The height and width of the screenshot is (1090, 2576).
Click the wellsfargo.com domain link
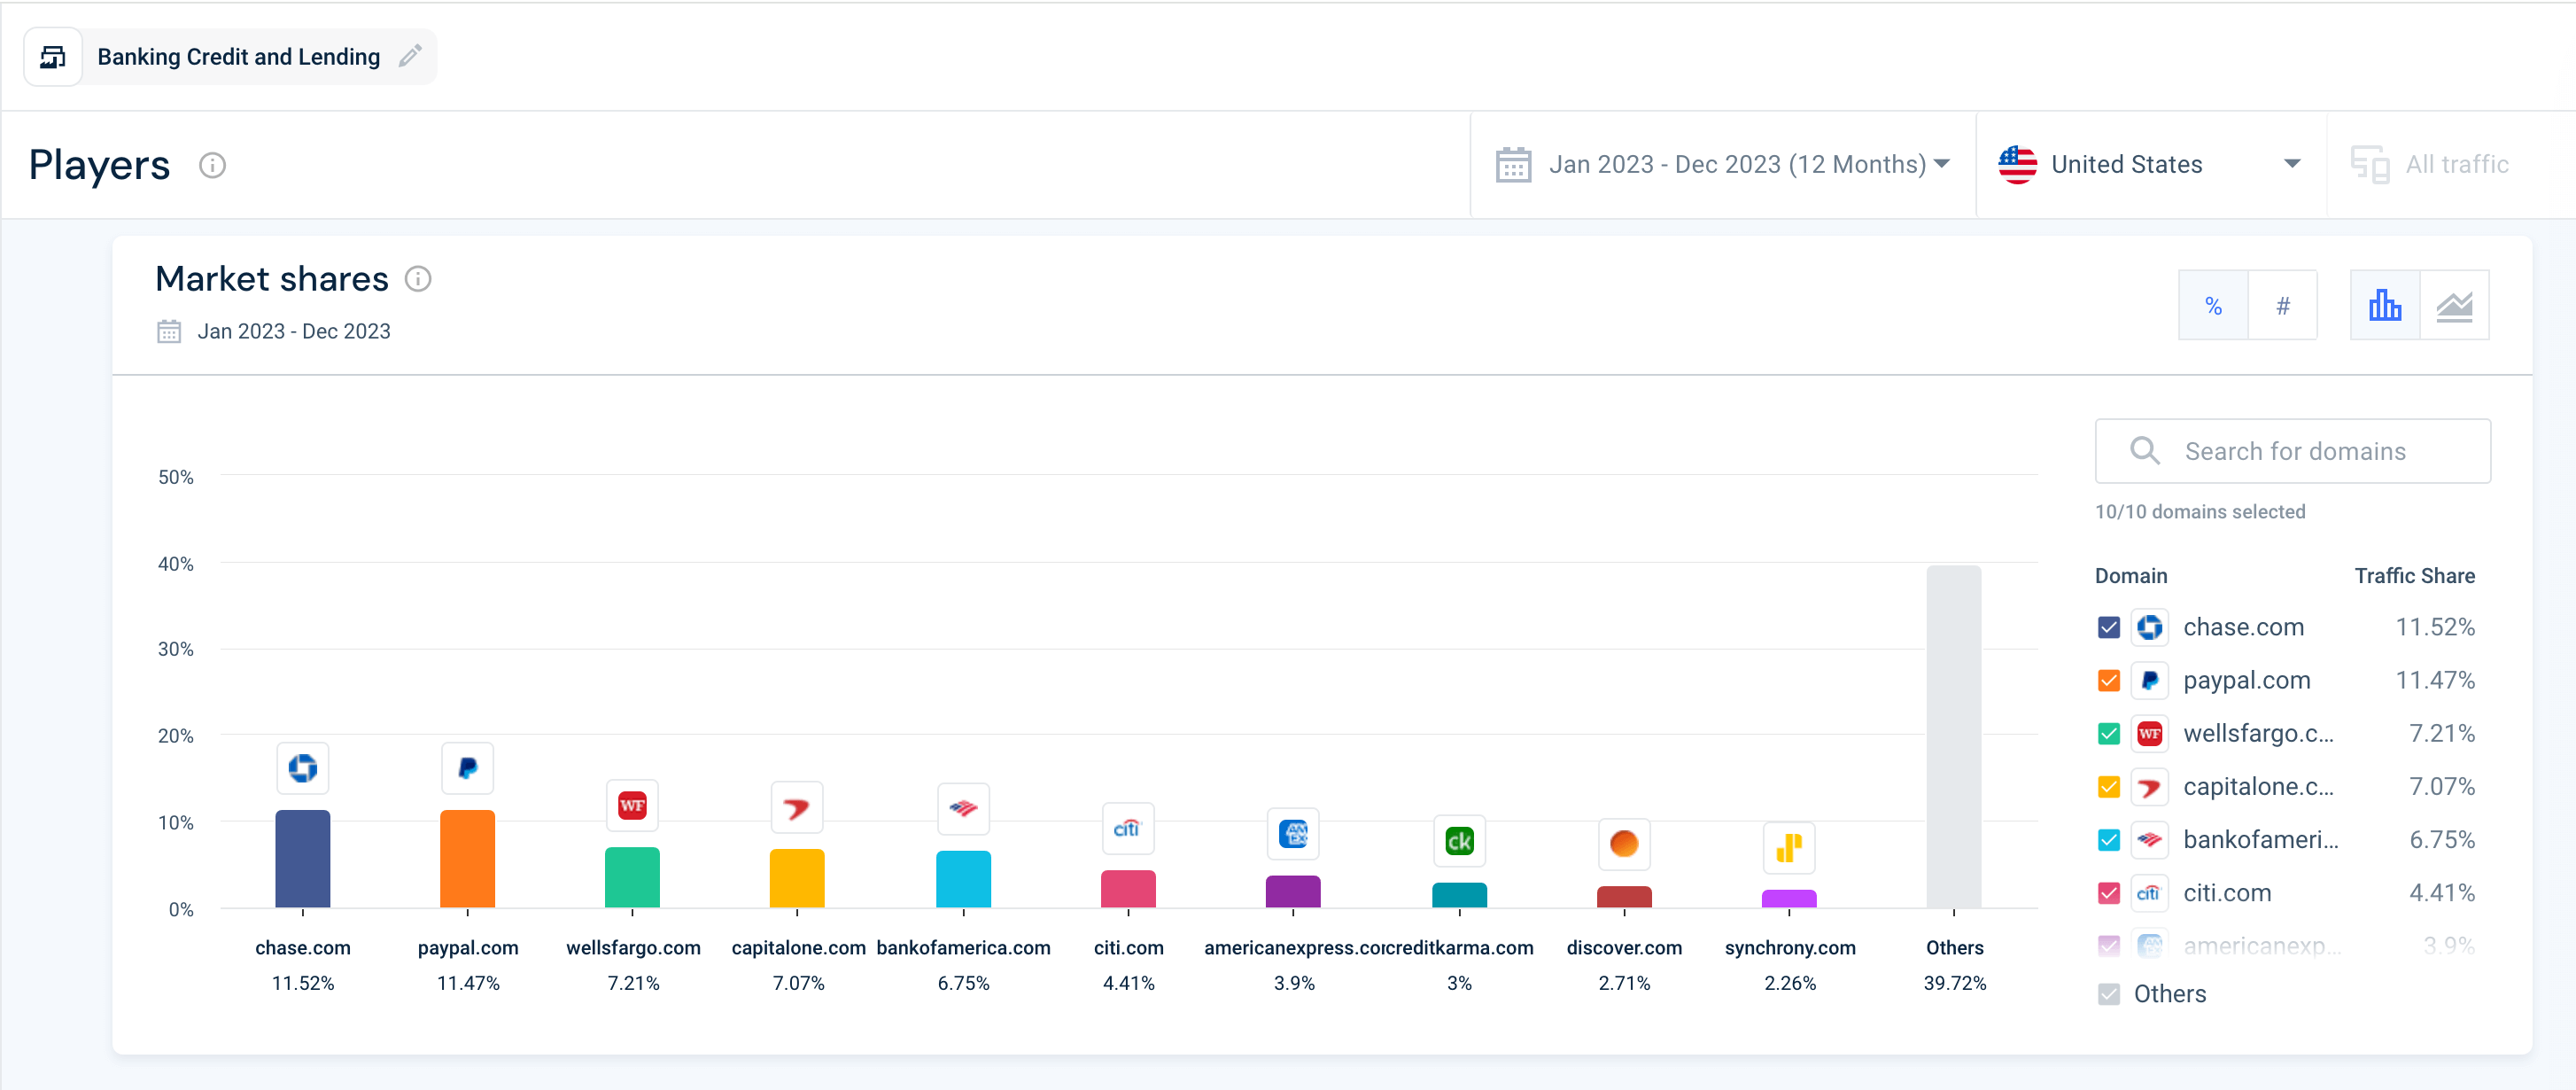point(2259,733)
